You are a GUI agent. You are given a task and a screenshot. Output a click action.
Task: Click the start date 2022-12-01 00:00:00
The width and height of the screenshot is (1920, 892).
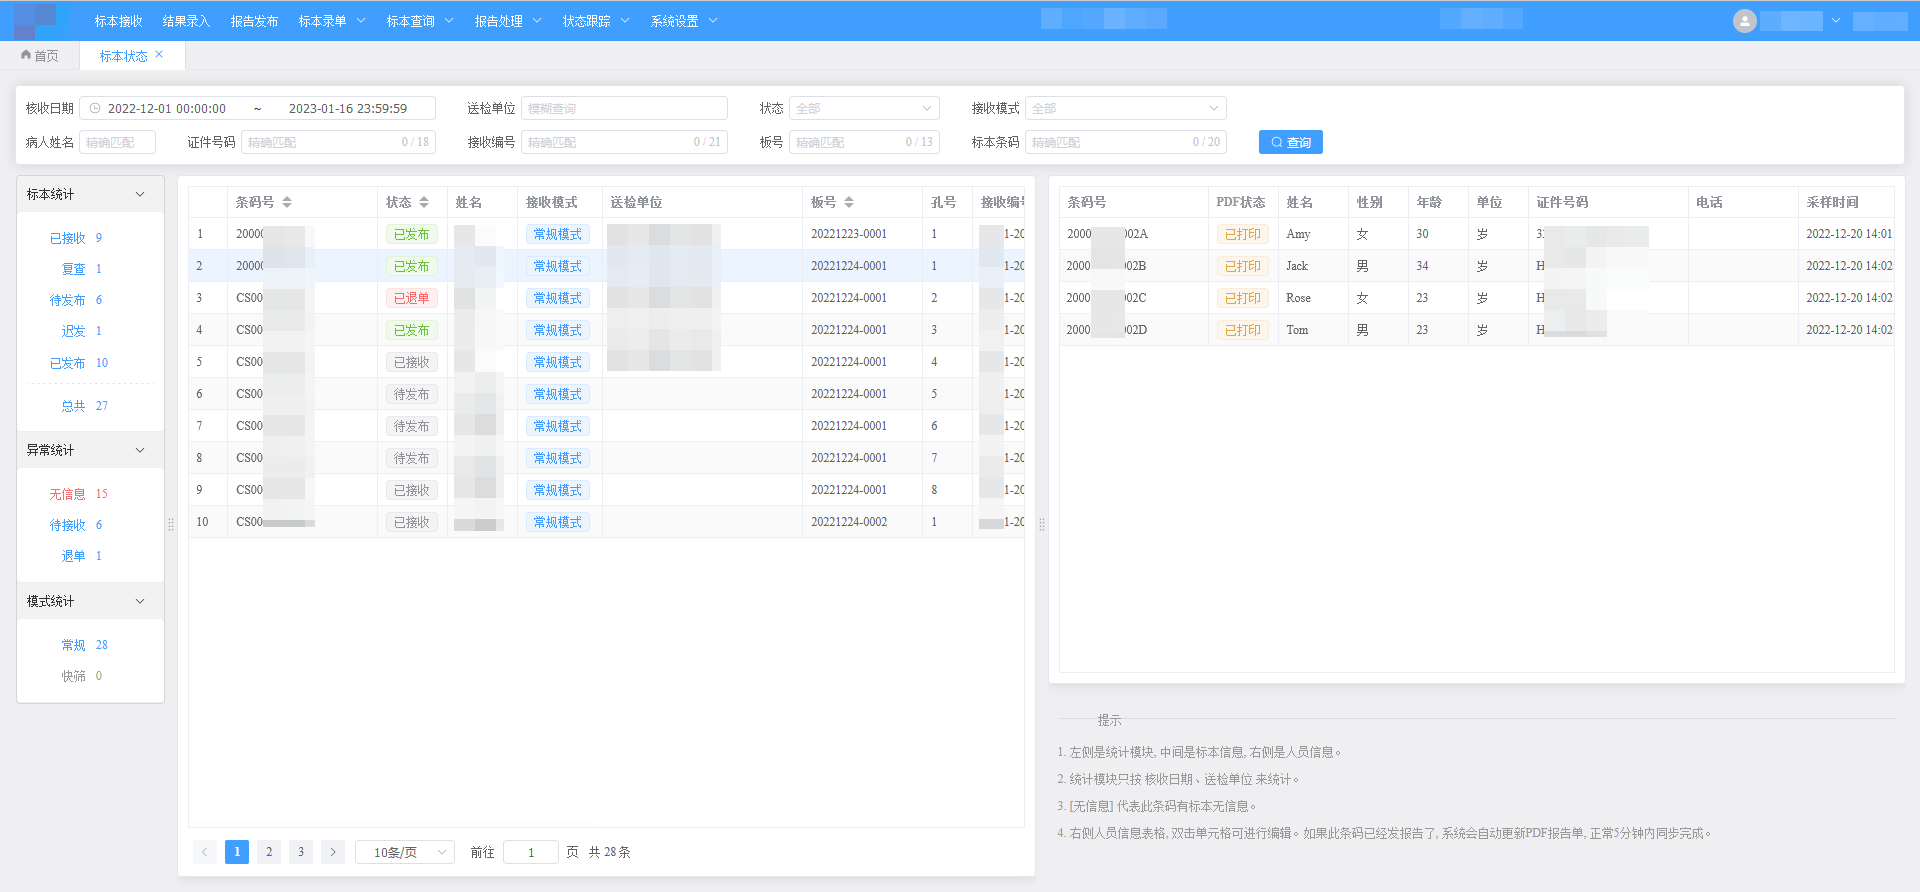167,108
